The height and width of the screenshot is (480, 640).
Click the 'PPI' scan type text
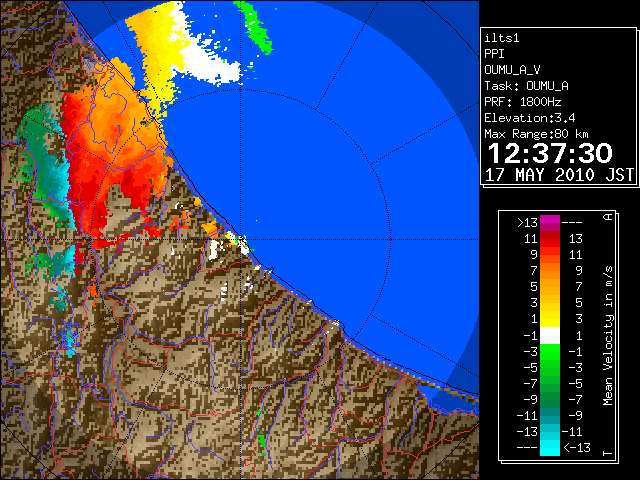(x=494, y=54)
